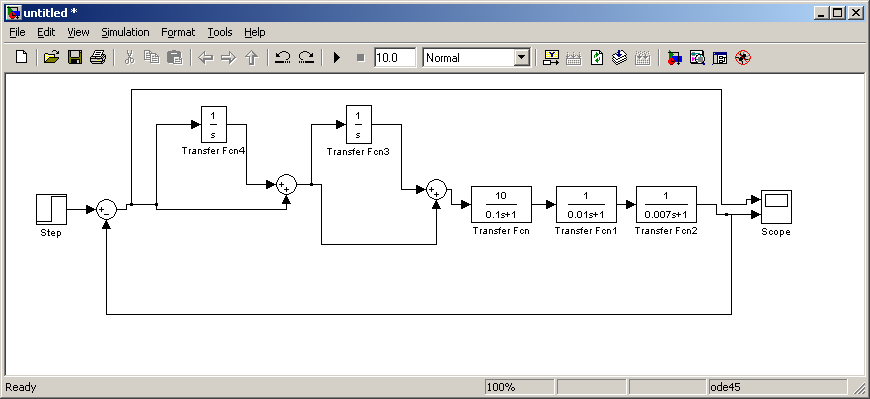Click the ode45 solver status text
The image size is (870, 399).
[725, 387]
